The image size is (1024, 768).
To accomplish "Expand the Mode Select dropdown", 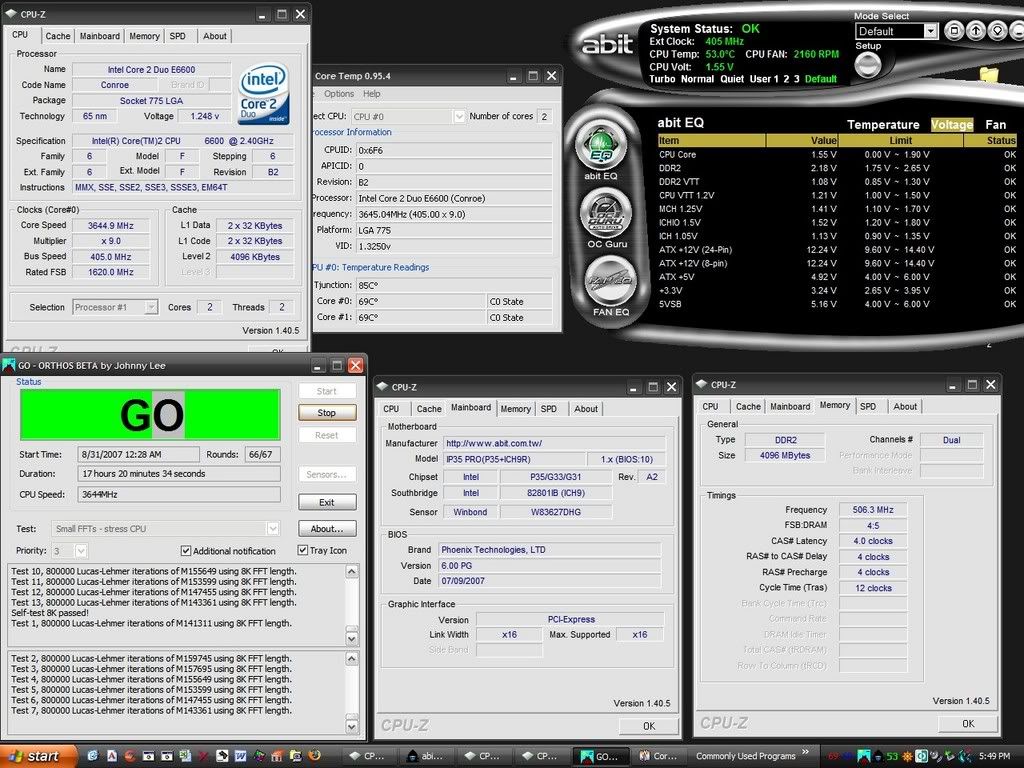I will 931,31.
